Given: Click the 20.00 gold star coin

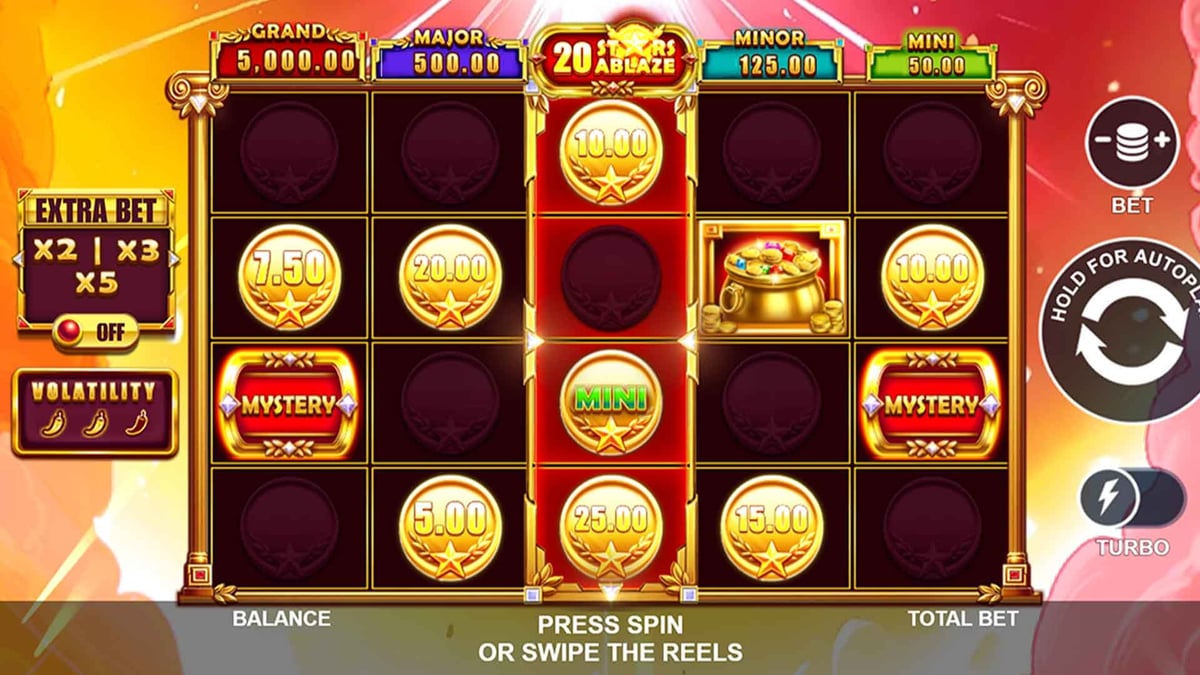Looking at the screenshot, I should (x=450, y=277).
